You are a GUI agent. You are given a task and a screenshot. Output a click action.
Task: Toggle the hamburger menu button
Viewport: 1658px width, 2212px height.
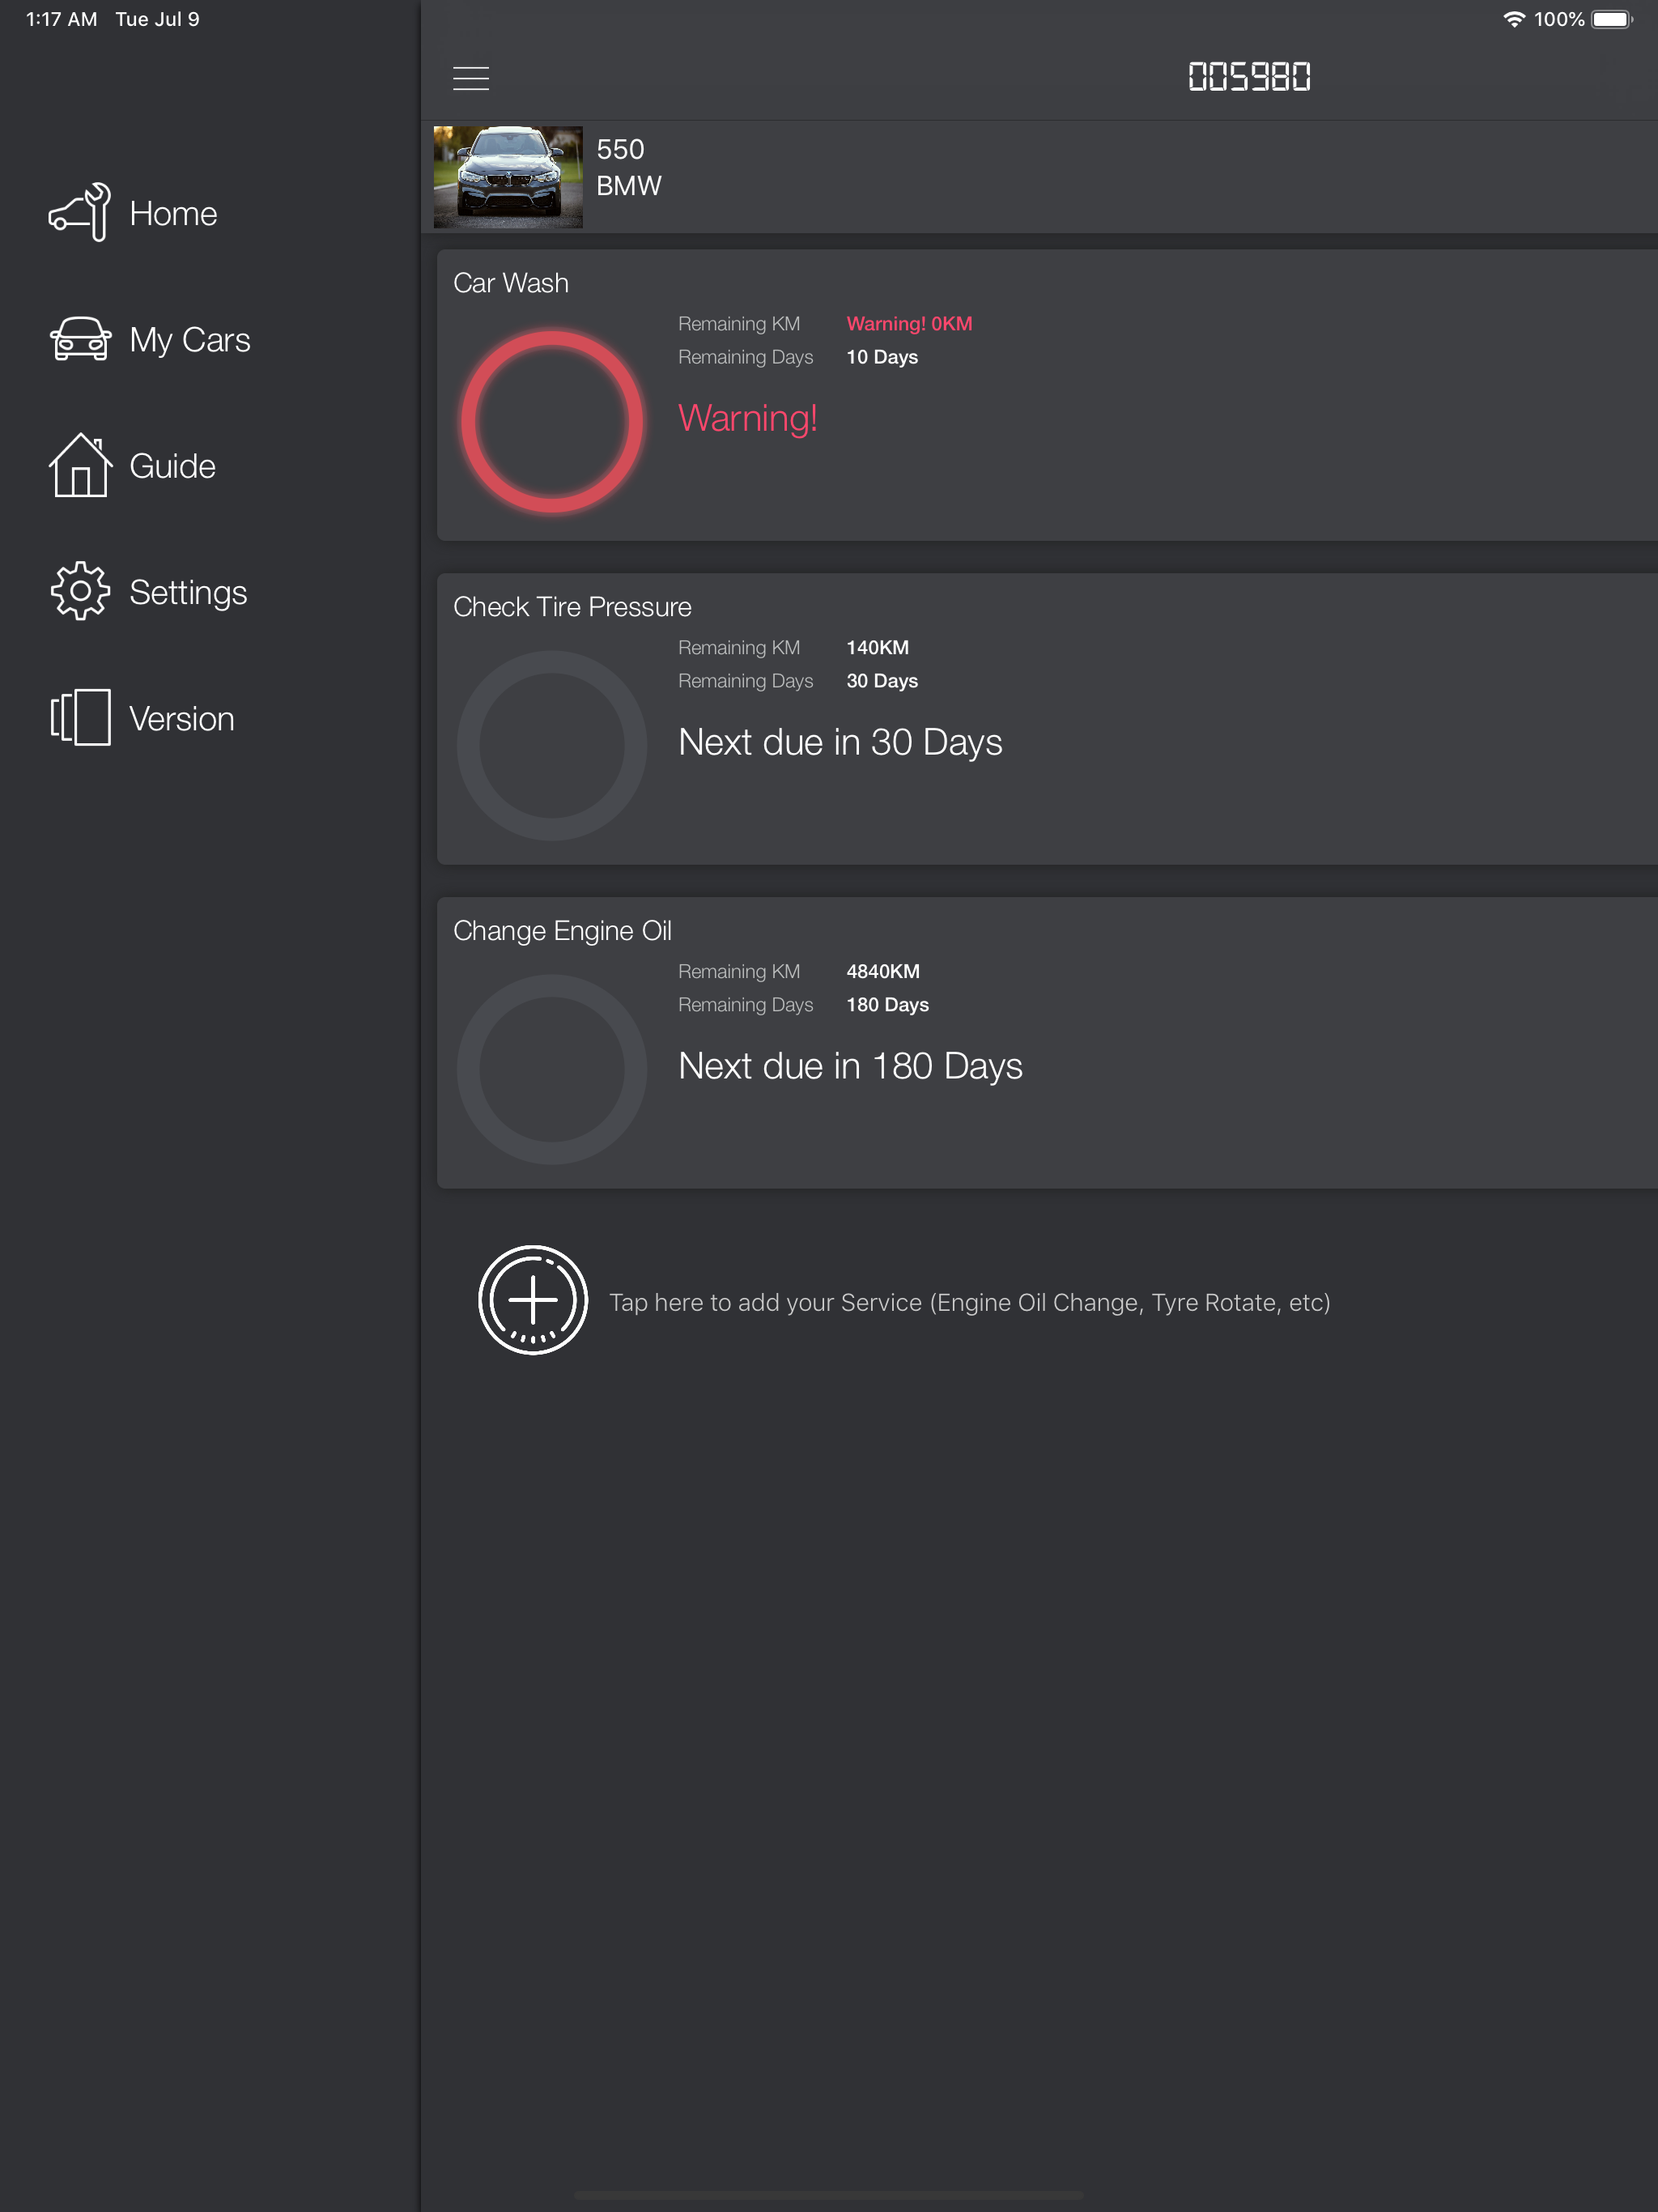coord(471,78)
